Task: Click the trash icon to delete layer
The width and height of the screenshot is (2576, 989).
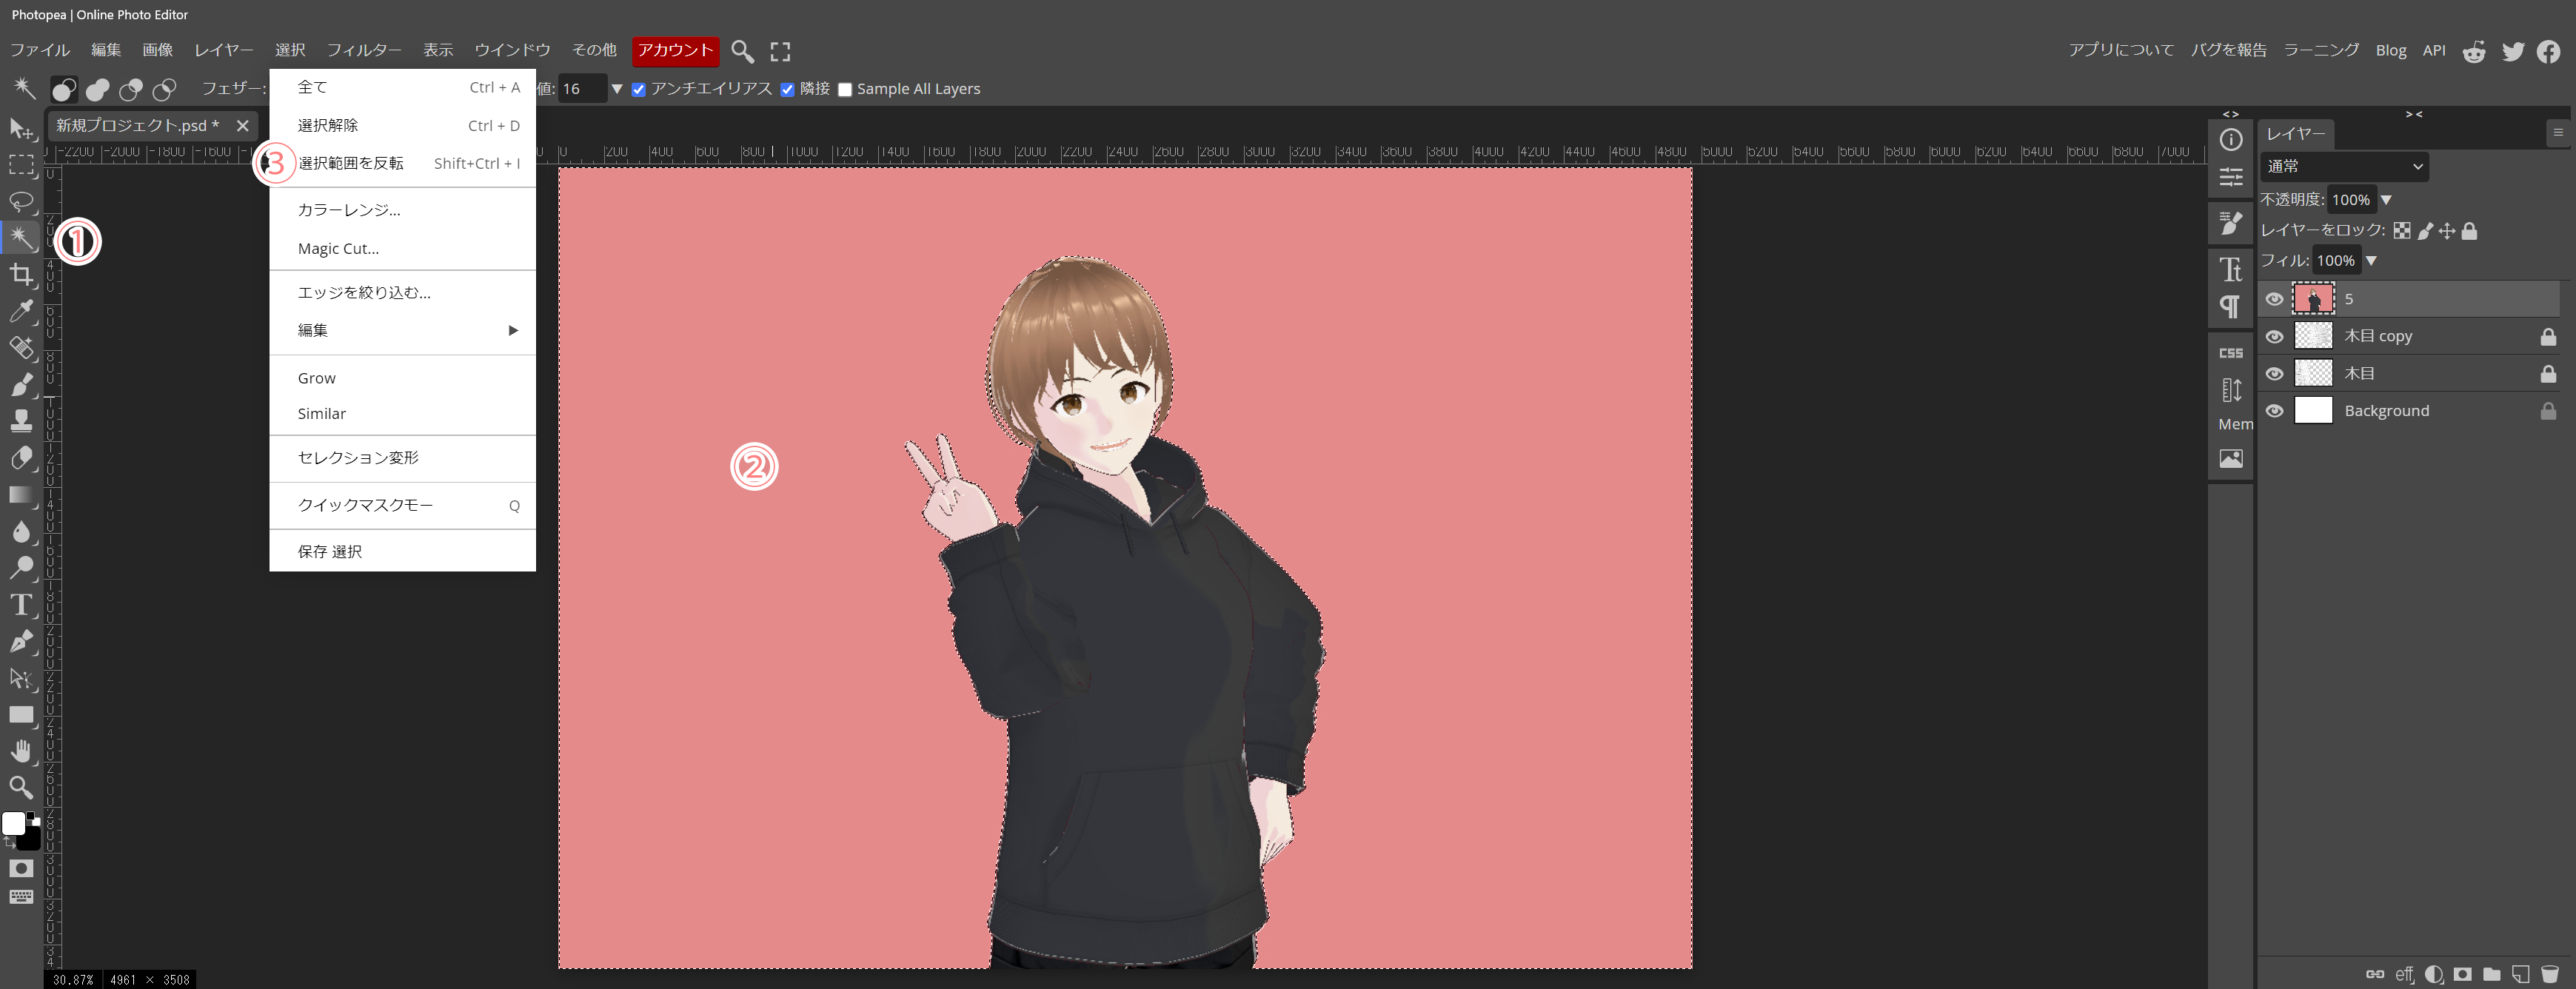Action: point(2549,973)
